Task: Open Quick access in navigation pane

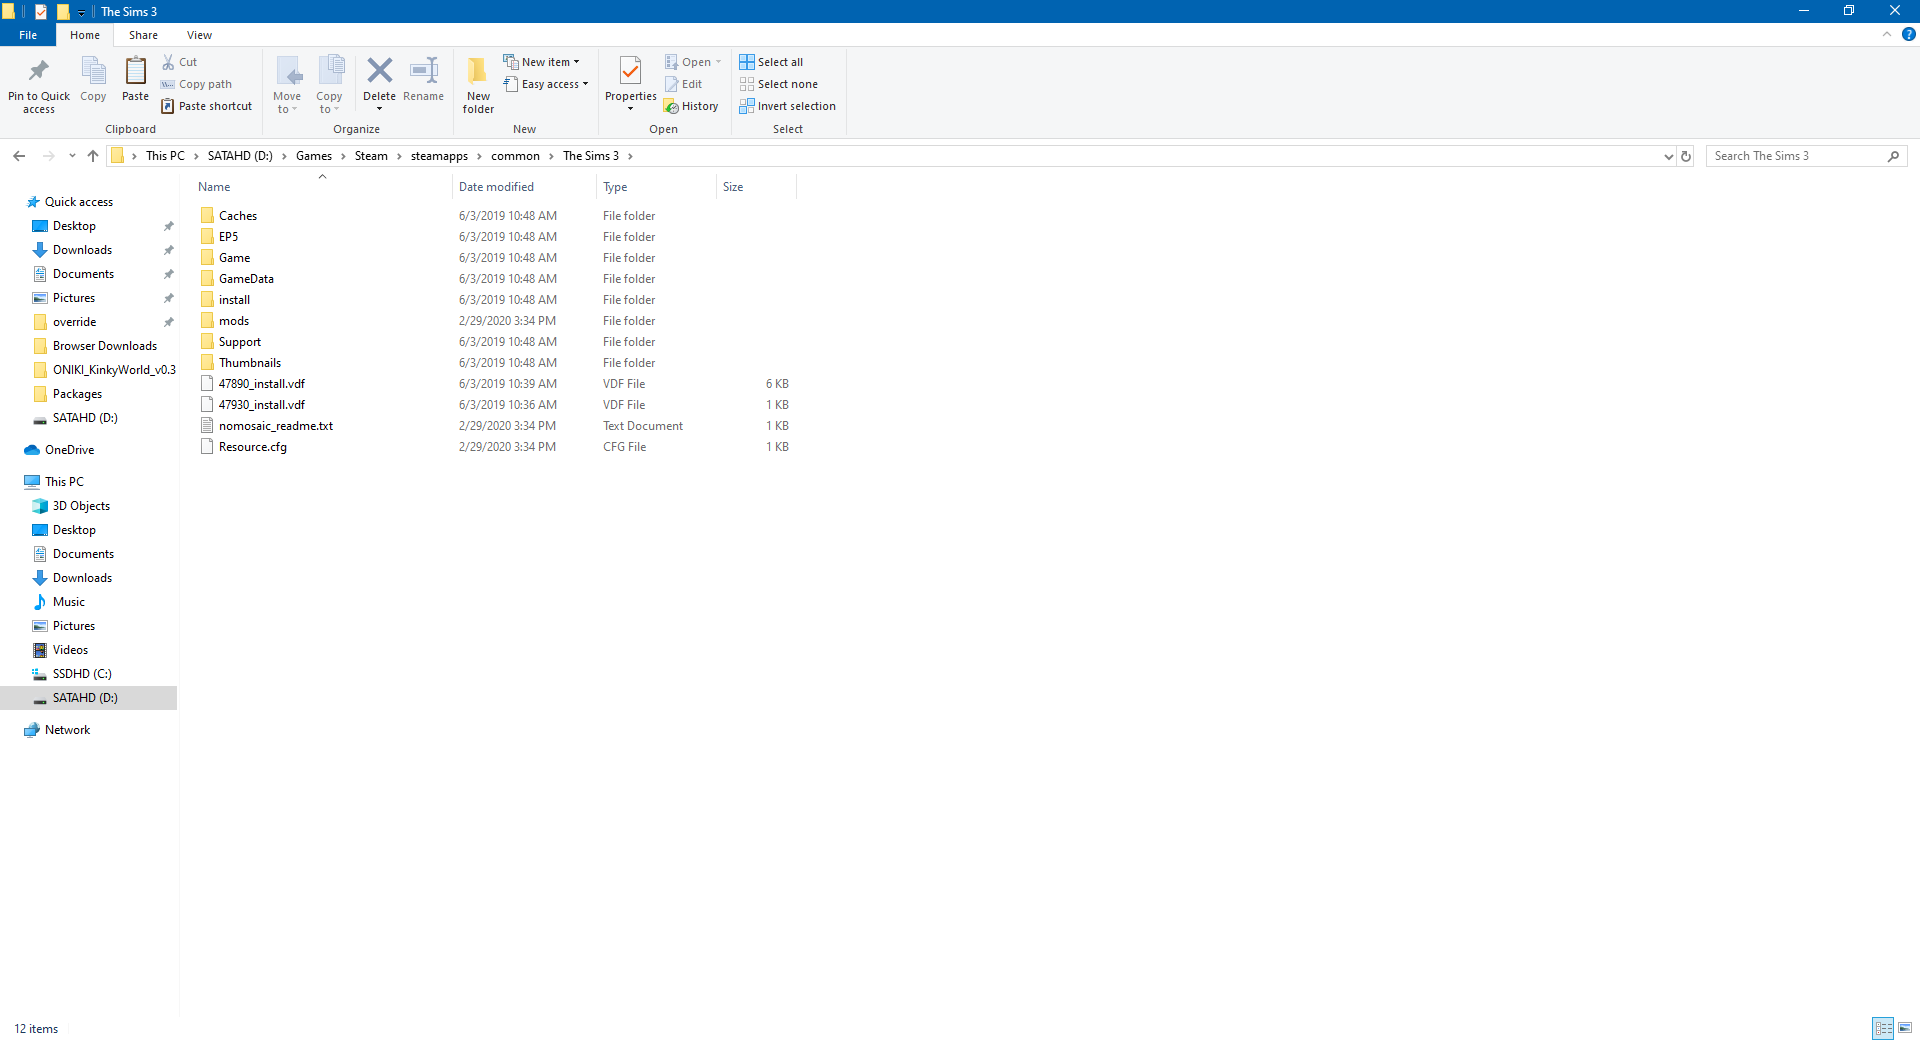Action: click(79, 202)
